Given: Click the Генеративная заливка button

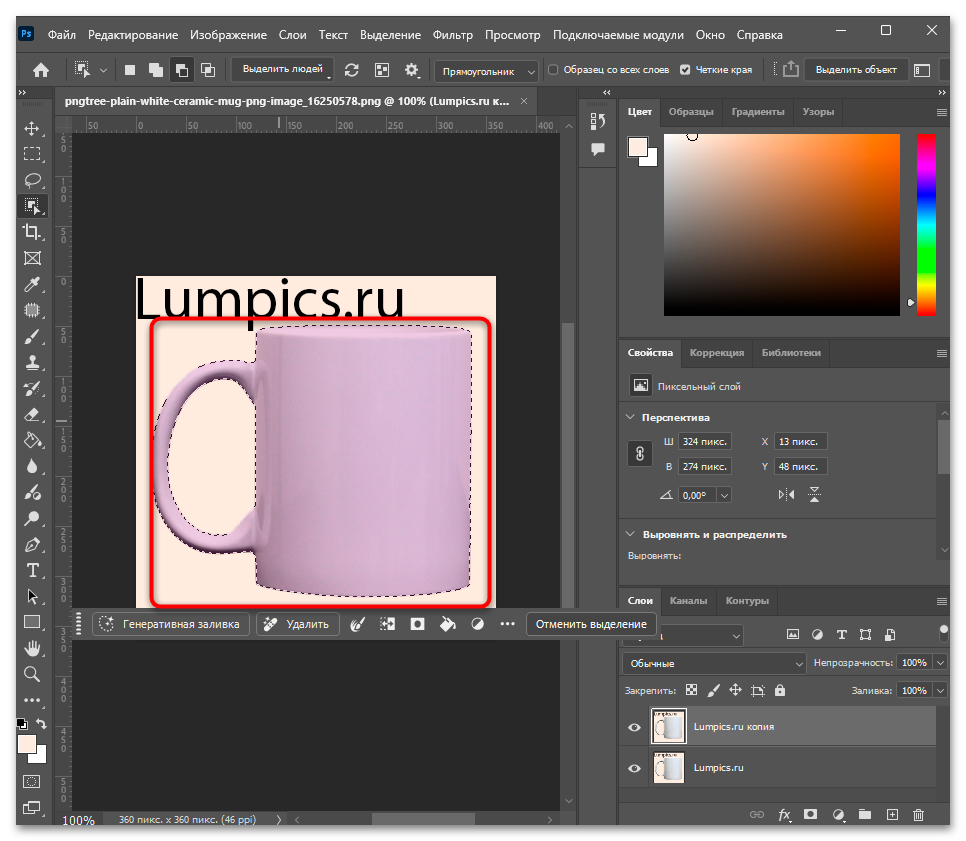Looking at the screenshot, I should [x=171, y=624].
